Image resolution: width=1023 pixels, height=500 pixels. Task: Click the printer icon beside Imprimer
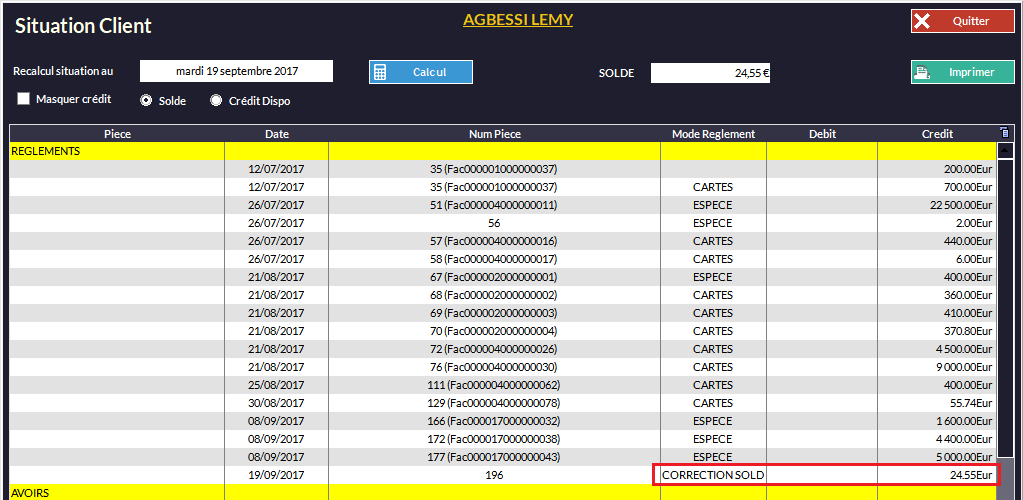(924, 72)
